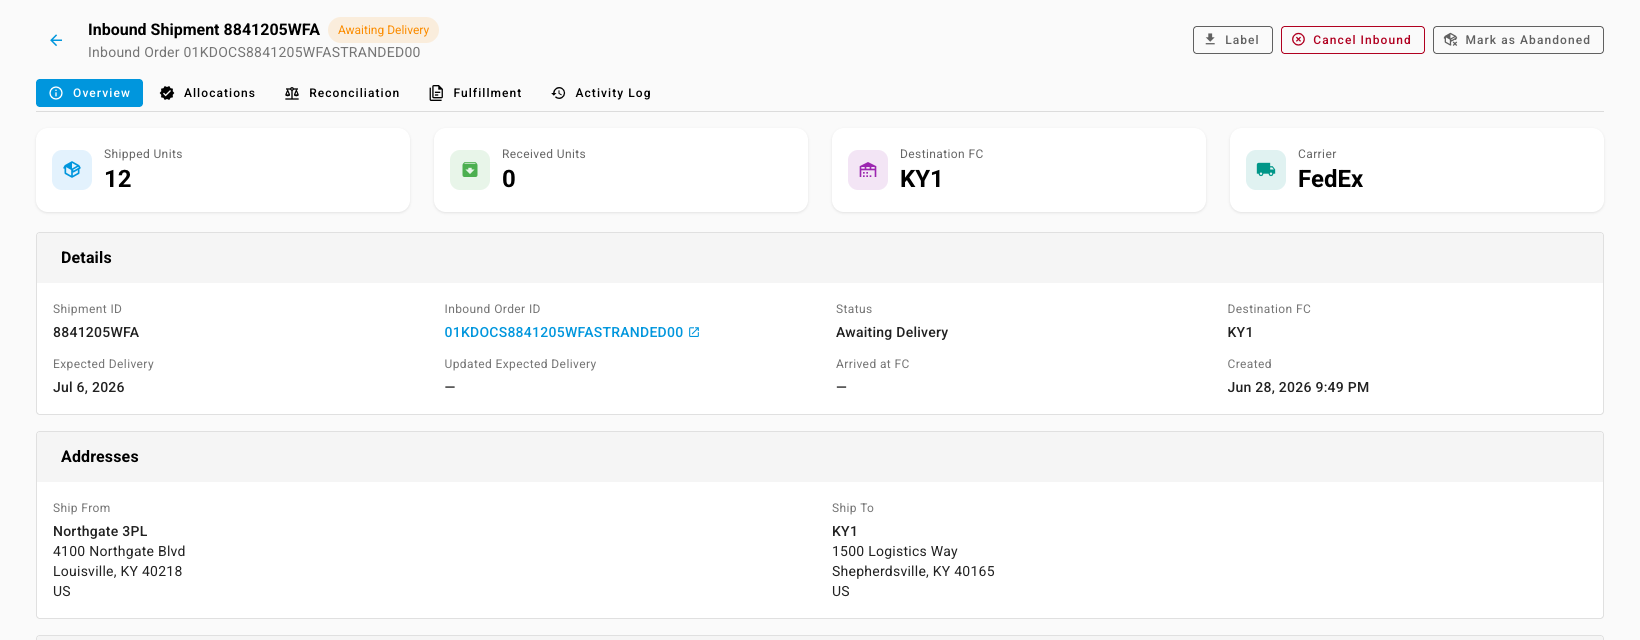Click the Shipped Units box icon
Image resolution: width=1640 pixels, height=640 pixels.
click(72, 170)
